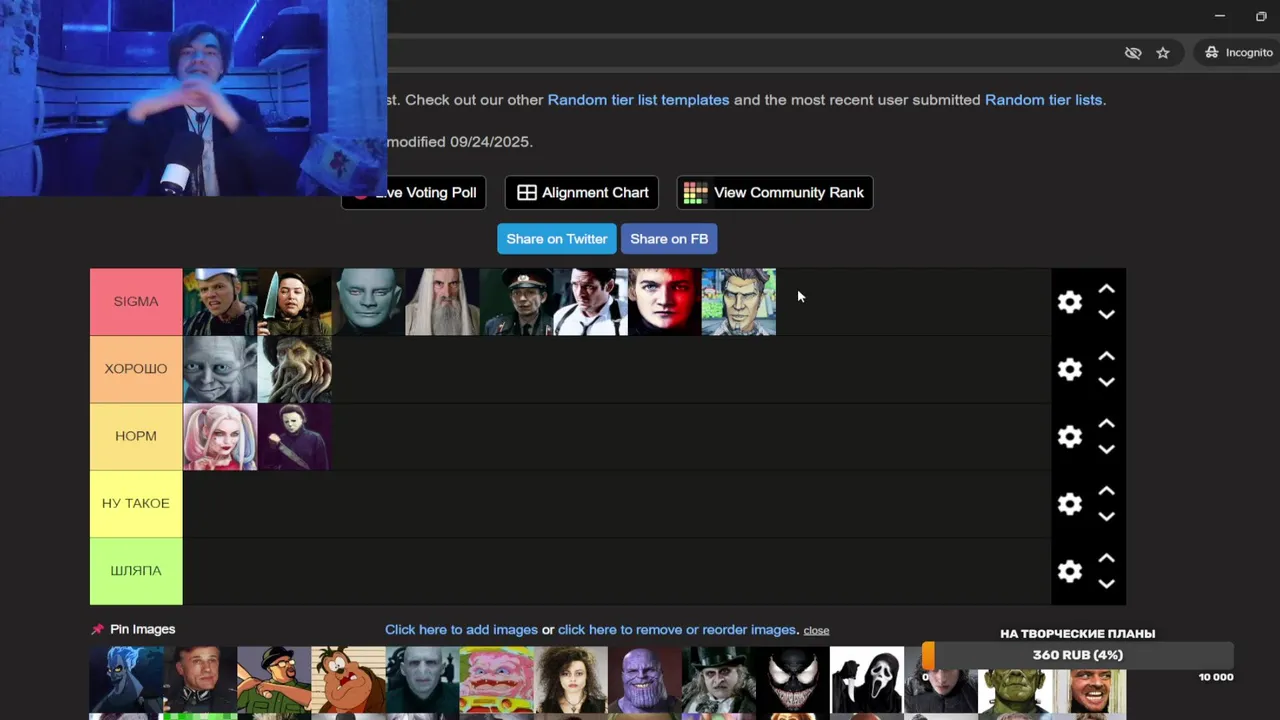Select first SIGMA image with white cap
This screenshot has height=720, width=1280.
click(x=220, y=301)
